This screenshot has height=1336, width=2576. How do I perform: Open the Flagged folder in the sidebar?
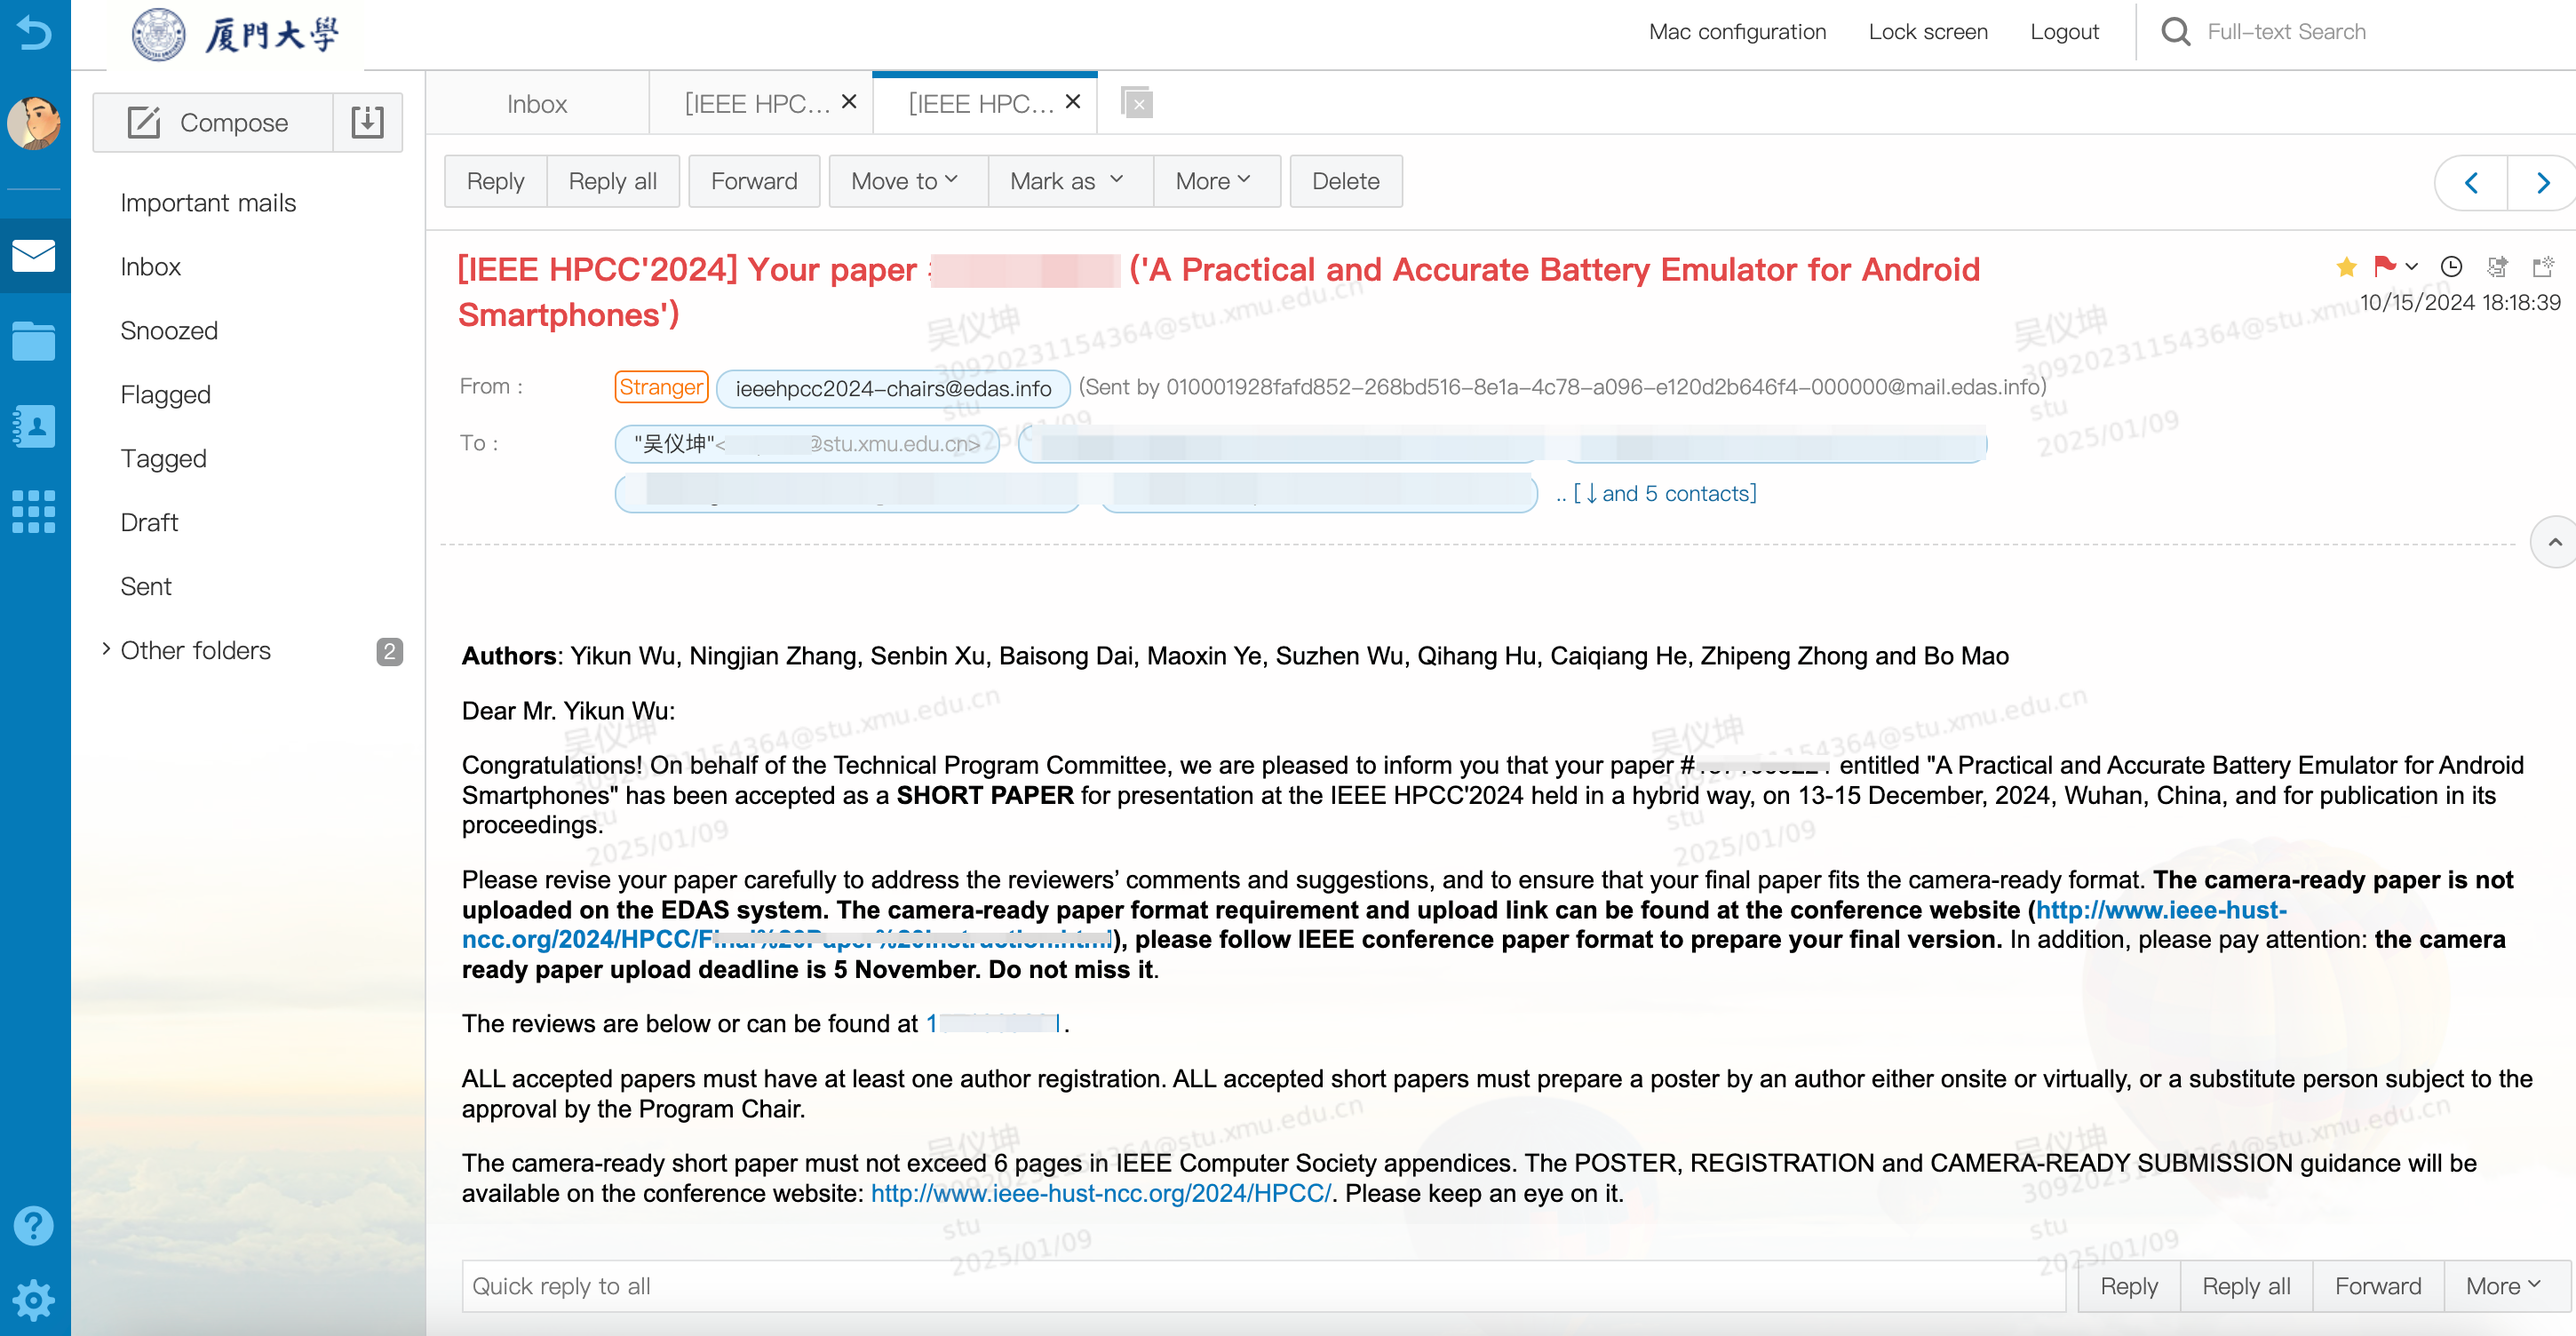pos(165,394)
